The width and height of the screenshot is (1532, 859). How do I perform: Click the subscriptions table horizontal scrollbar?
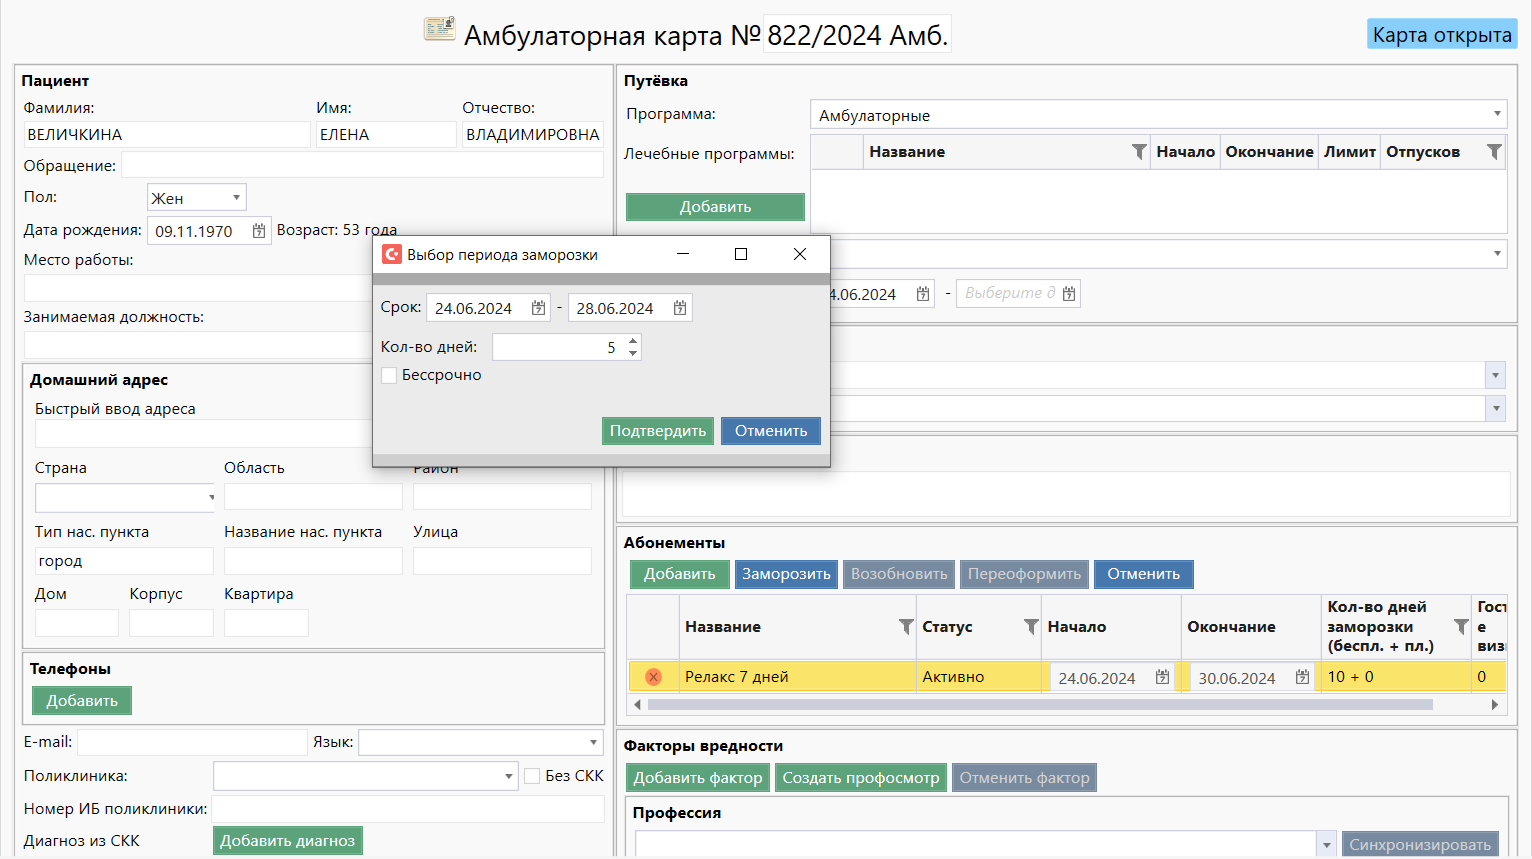[x=1040, y=705]
